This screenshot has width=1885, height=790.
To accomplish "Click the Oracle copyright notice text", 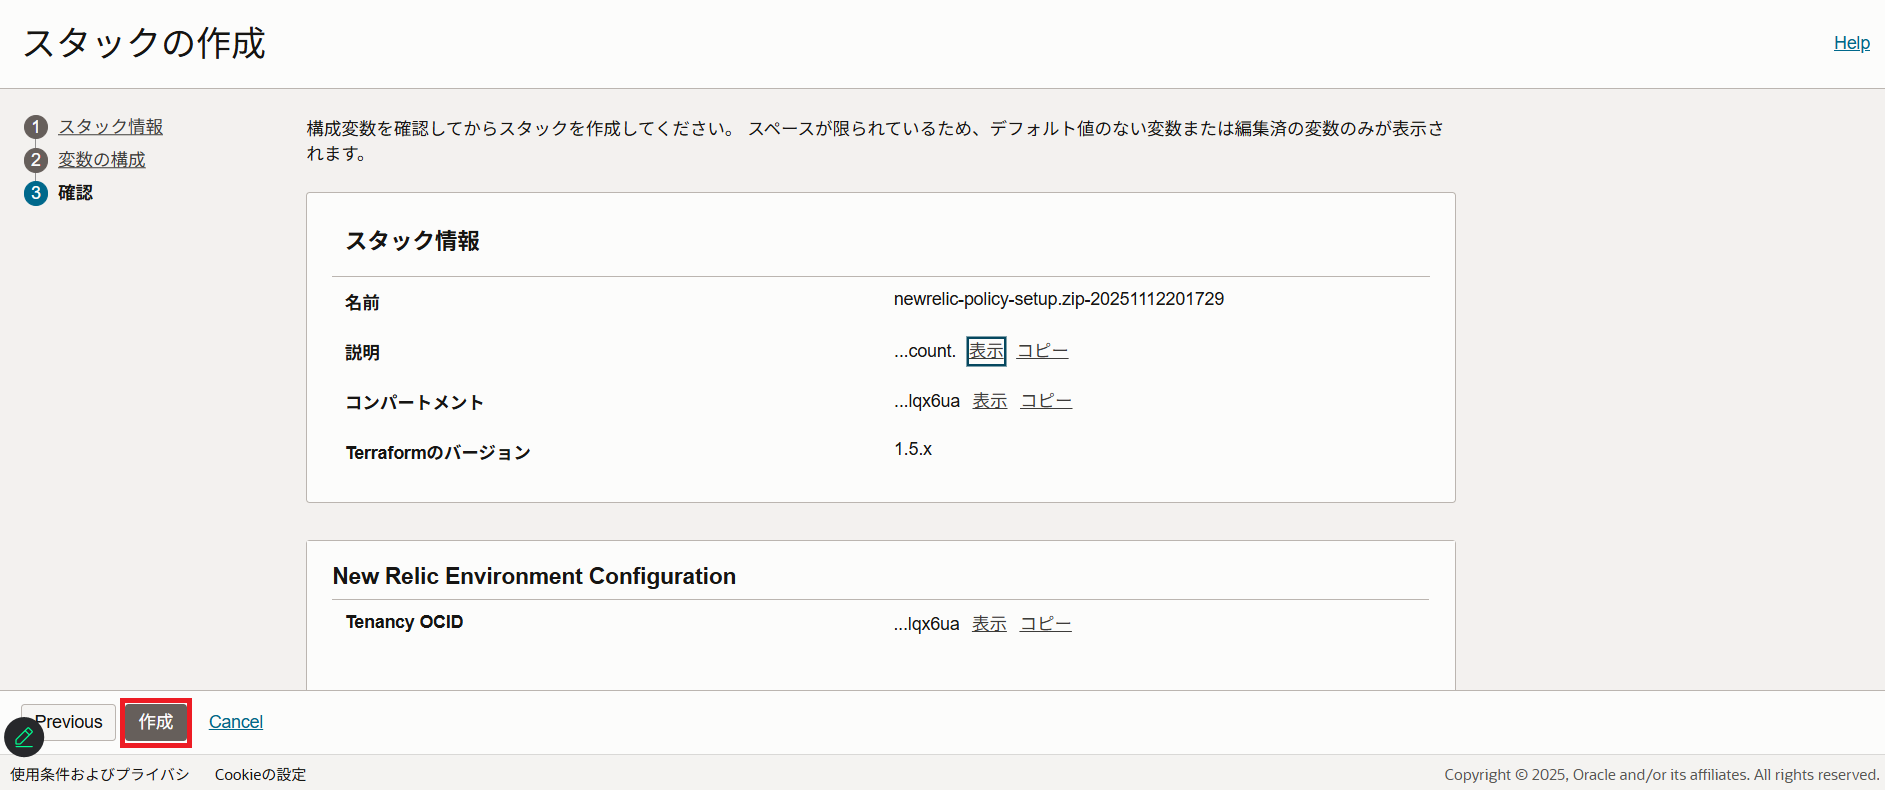I will (1661, 775).
